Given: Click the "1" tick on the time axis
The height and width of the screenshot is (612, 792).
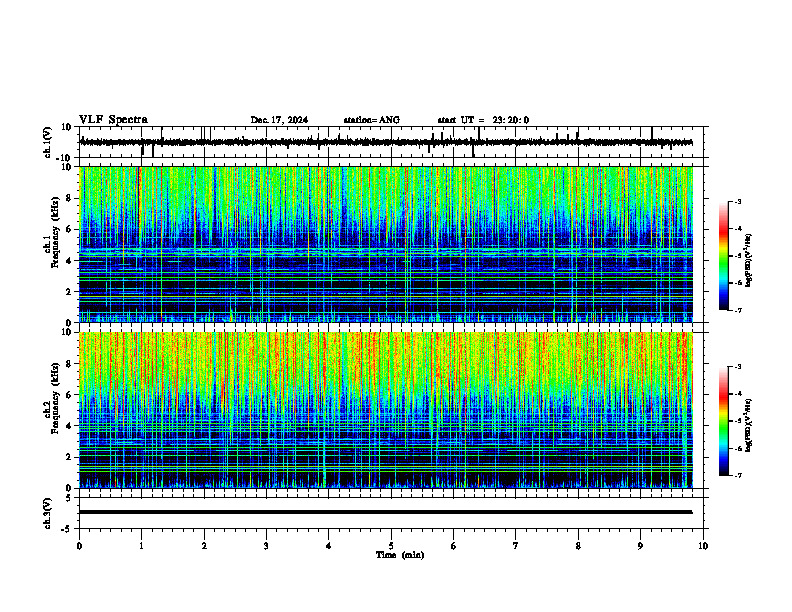Looking at the screenshot, I should (x=141, y=546).
